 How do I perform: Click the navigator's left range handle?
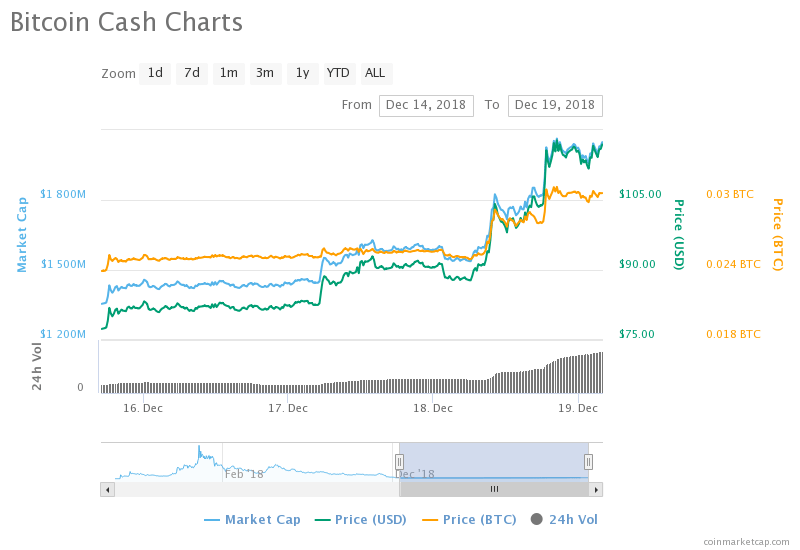point(399,462)
